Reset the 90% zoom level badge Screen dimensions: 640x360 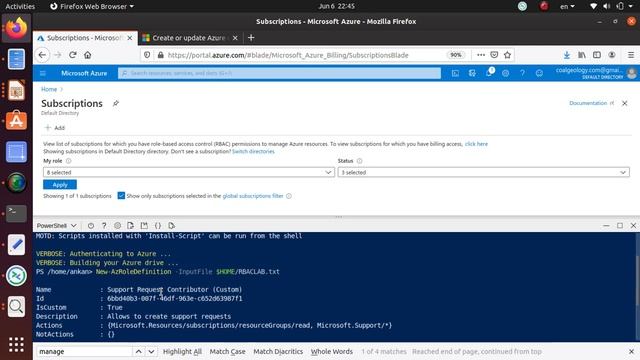click(x=456, y=55)
